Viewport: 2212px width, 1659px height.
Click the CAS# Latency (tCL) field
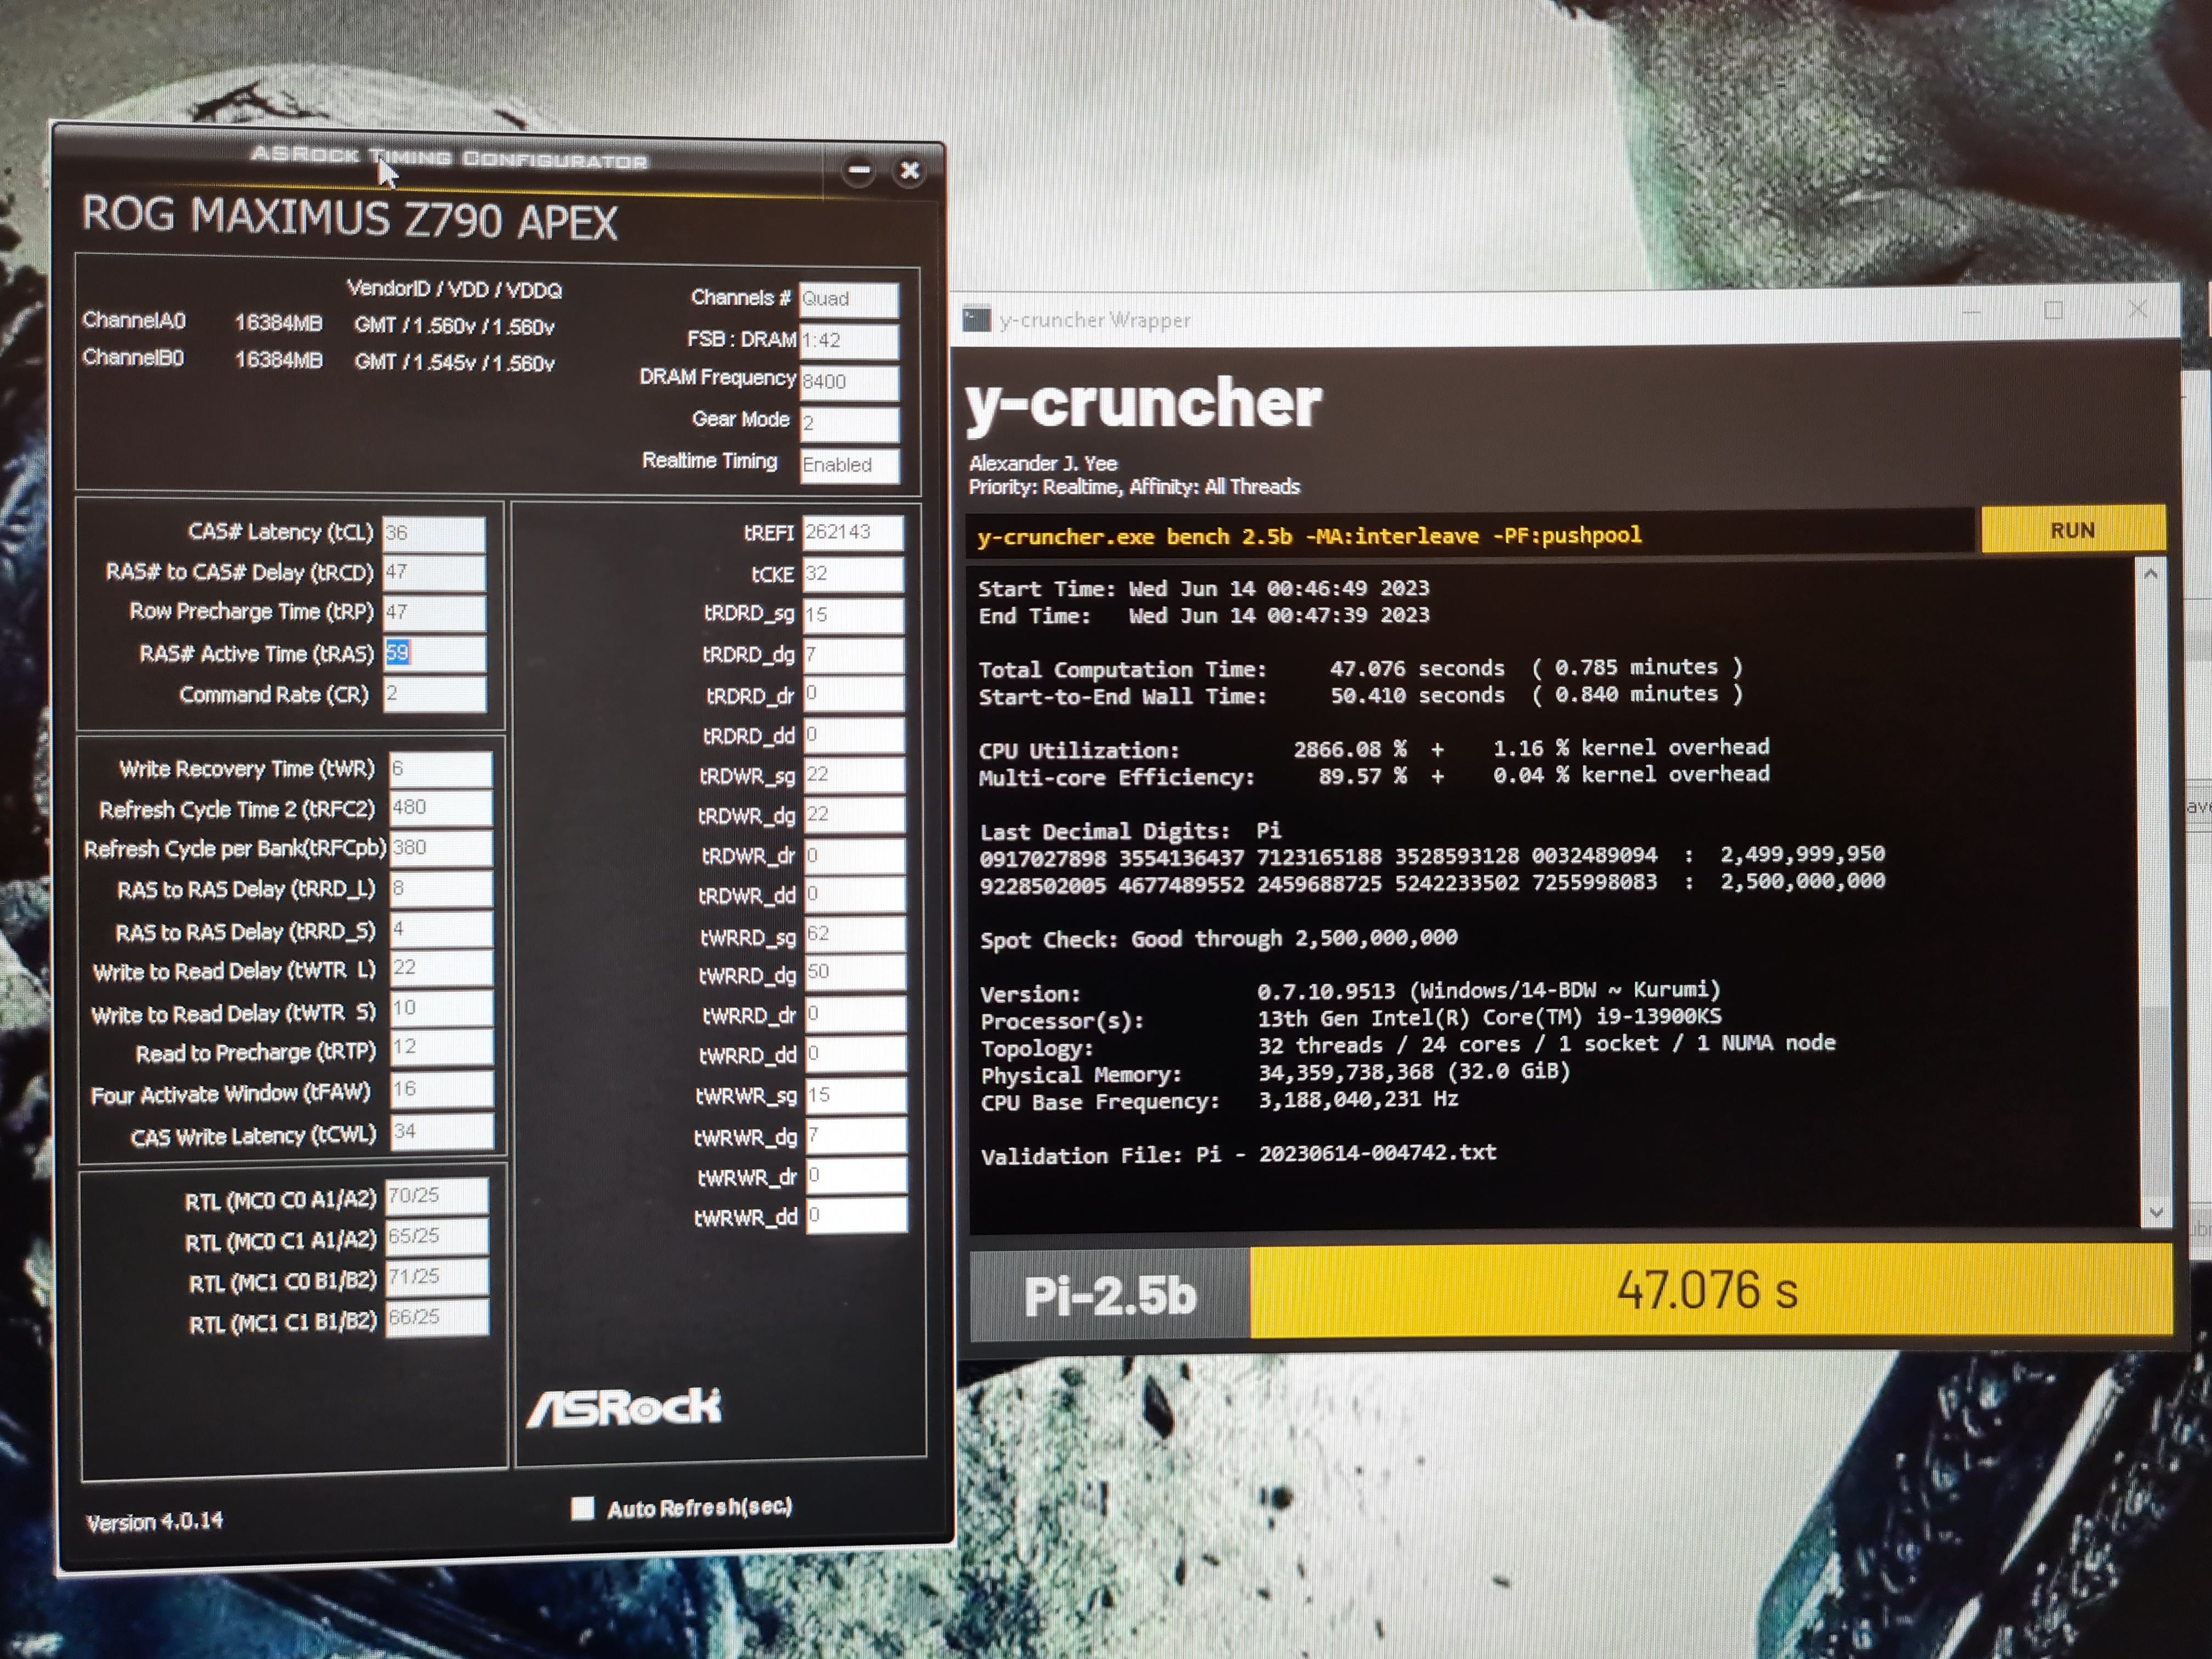434,533
